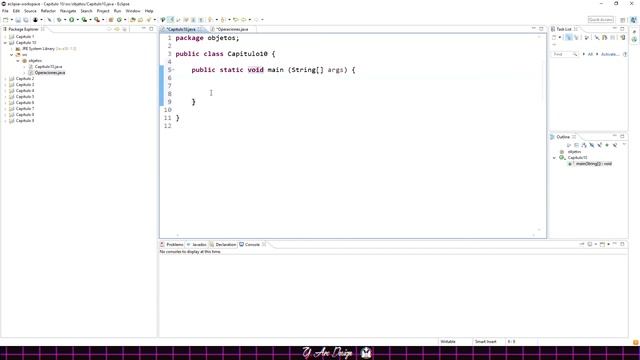Toggle highlighted Categorized button in Task List
The image size is (640, 360).
(569, 37)
